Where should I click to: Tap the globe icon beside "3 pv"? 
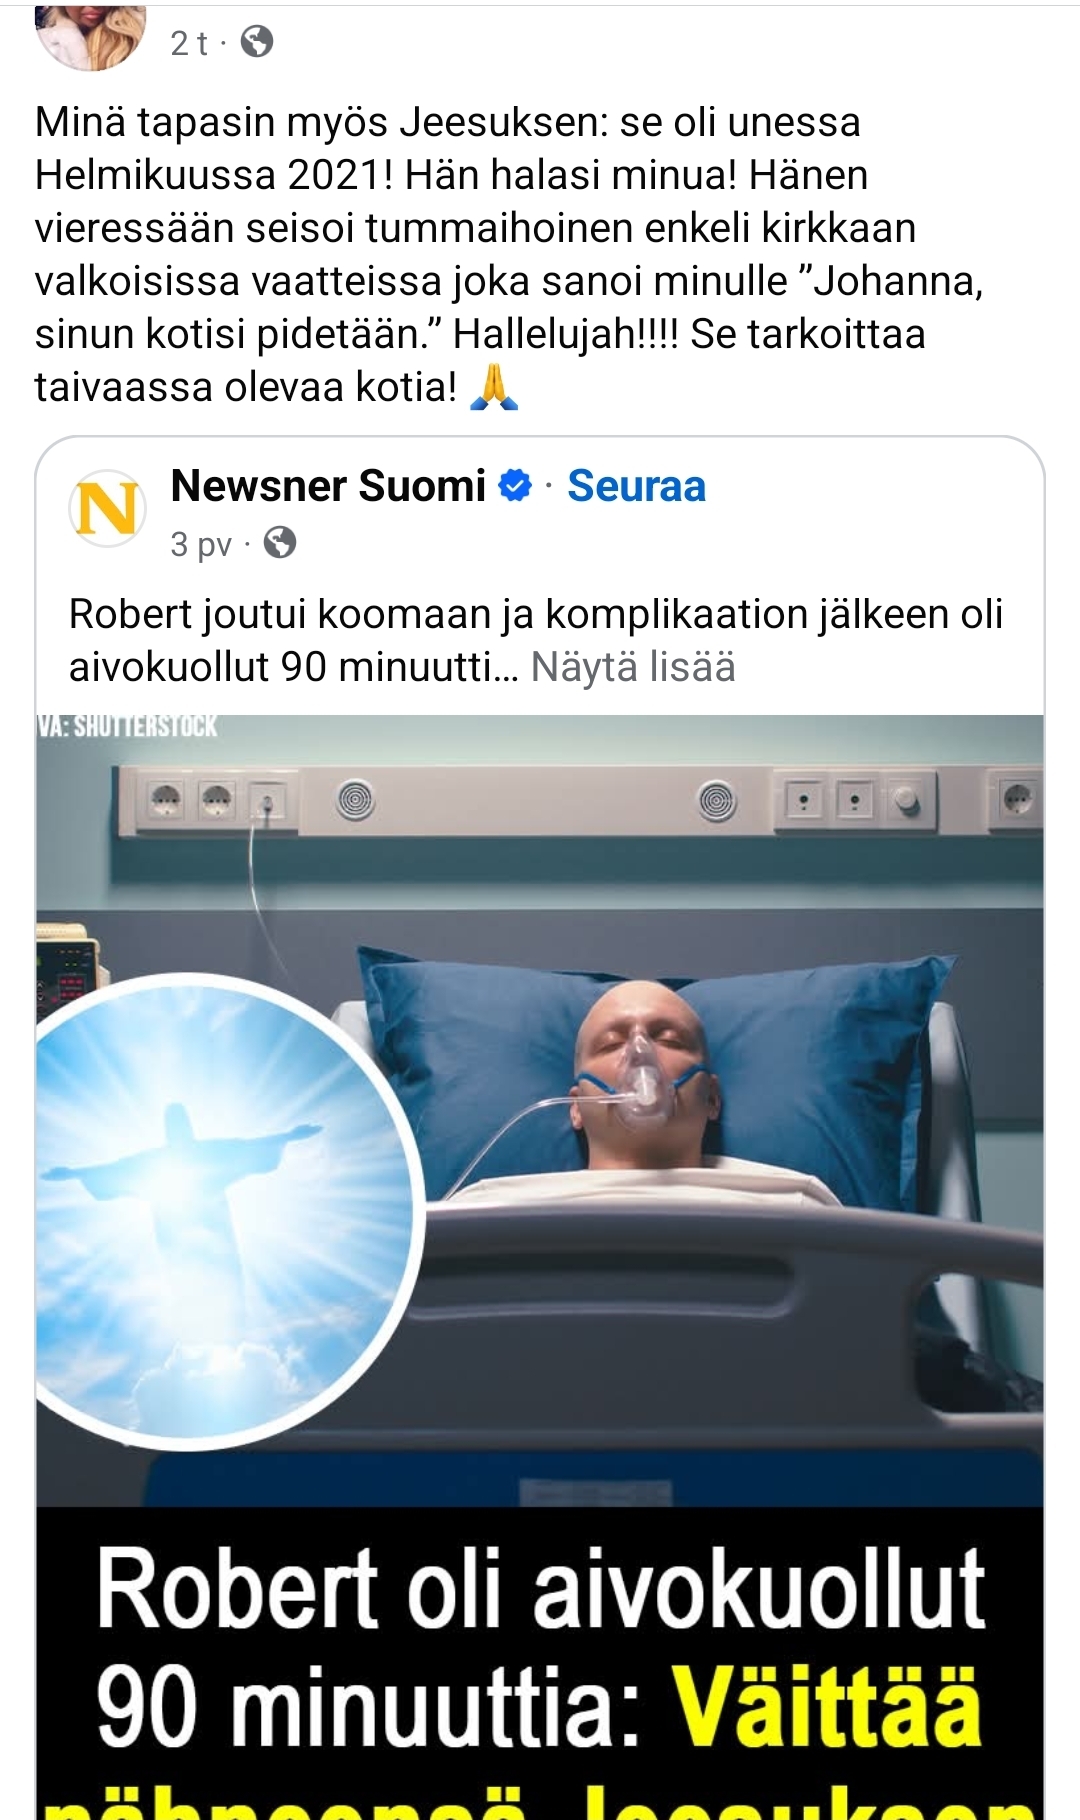[x=280, y=543]
